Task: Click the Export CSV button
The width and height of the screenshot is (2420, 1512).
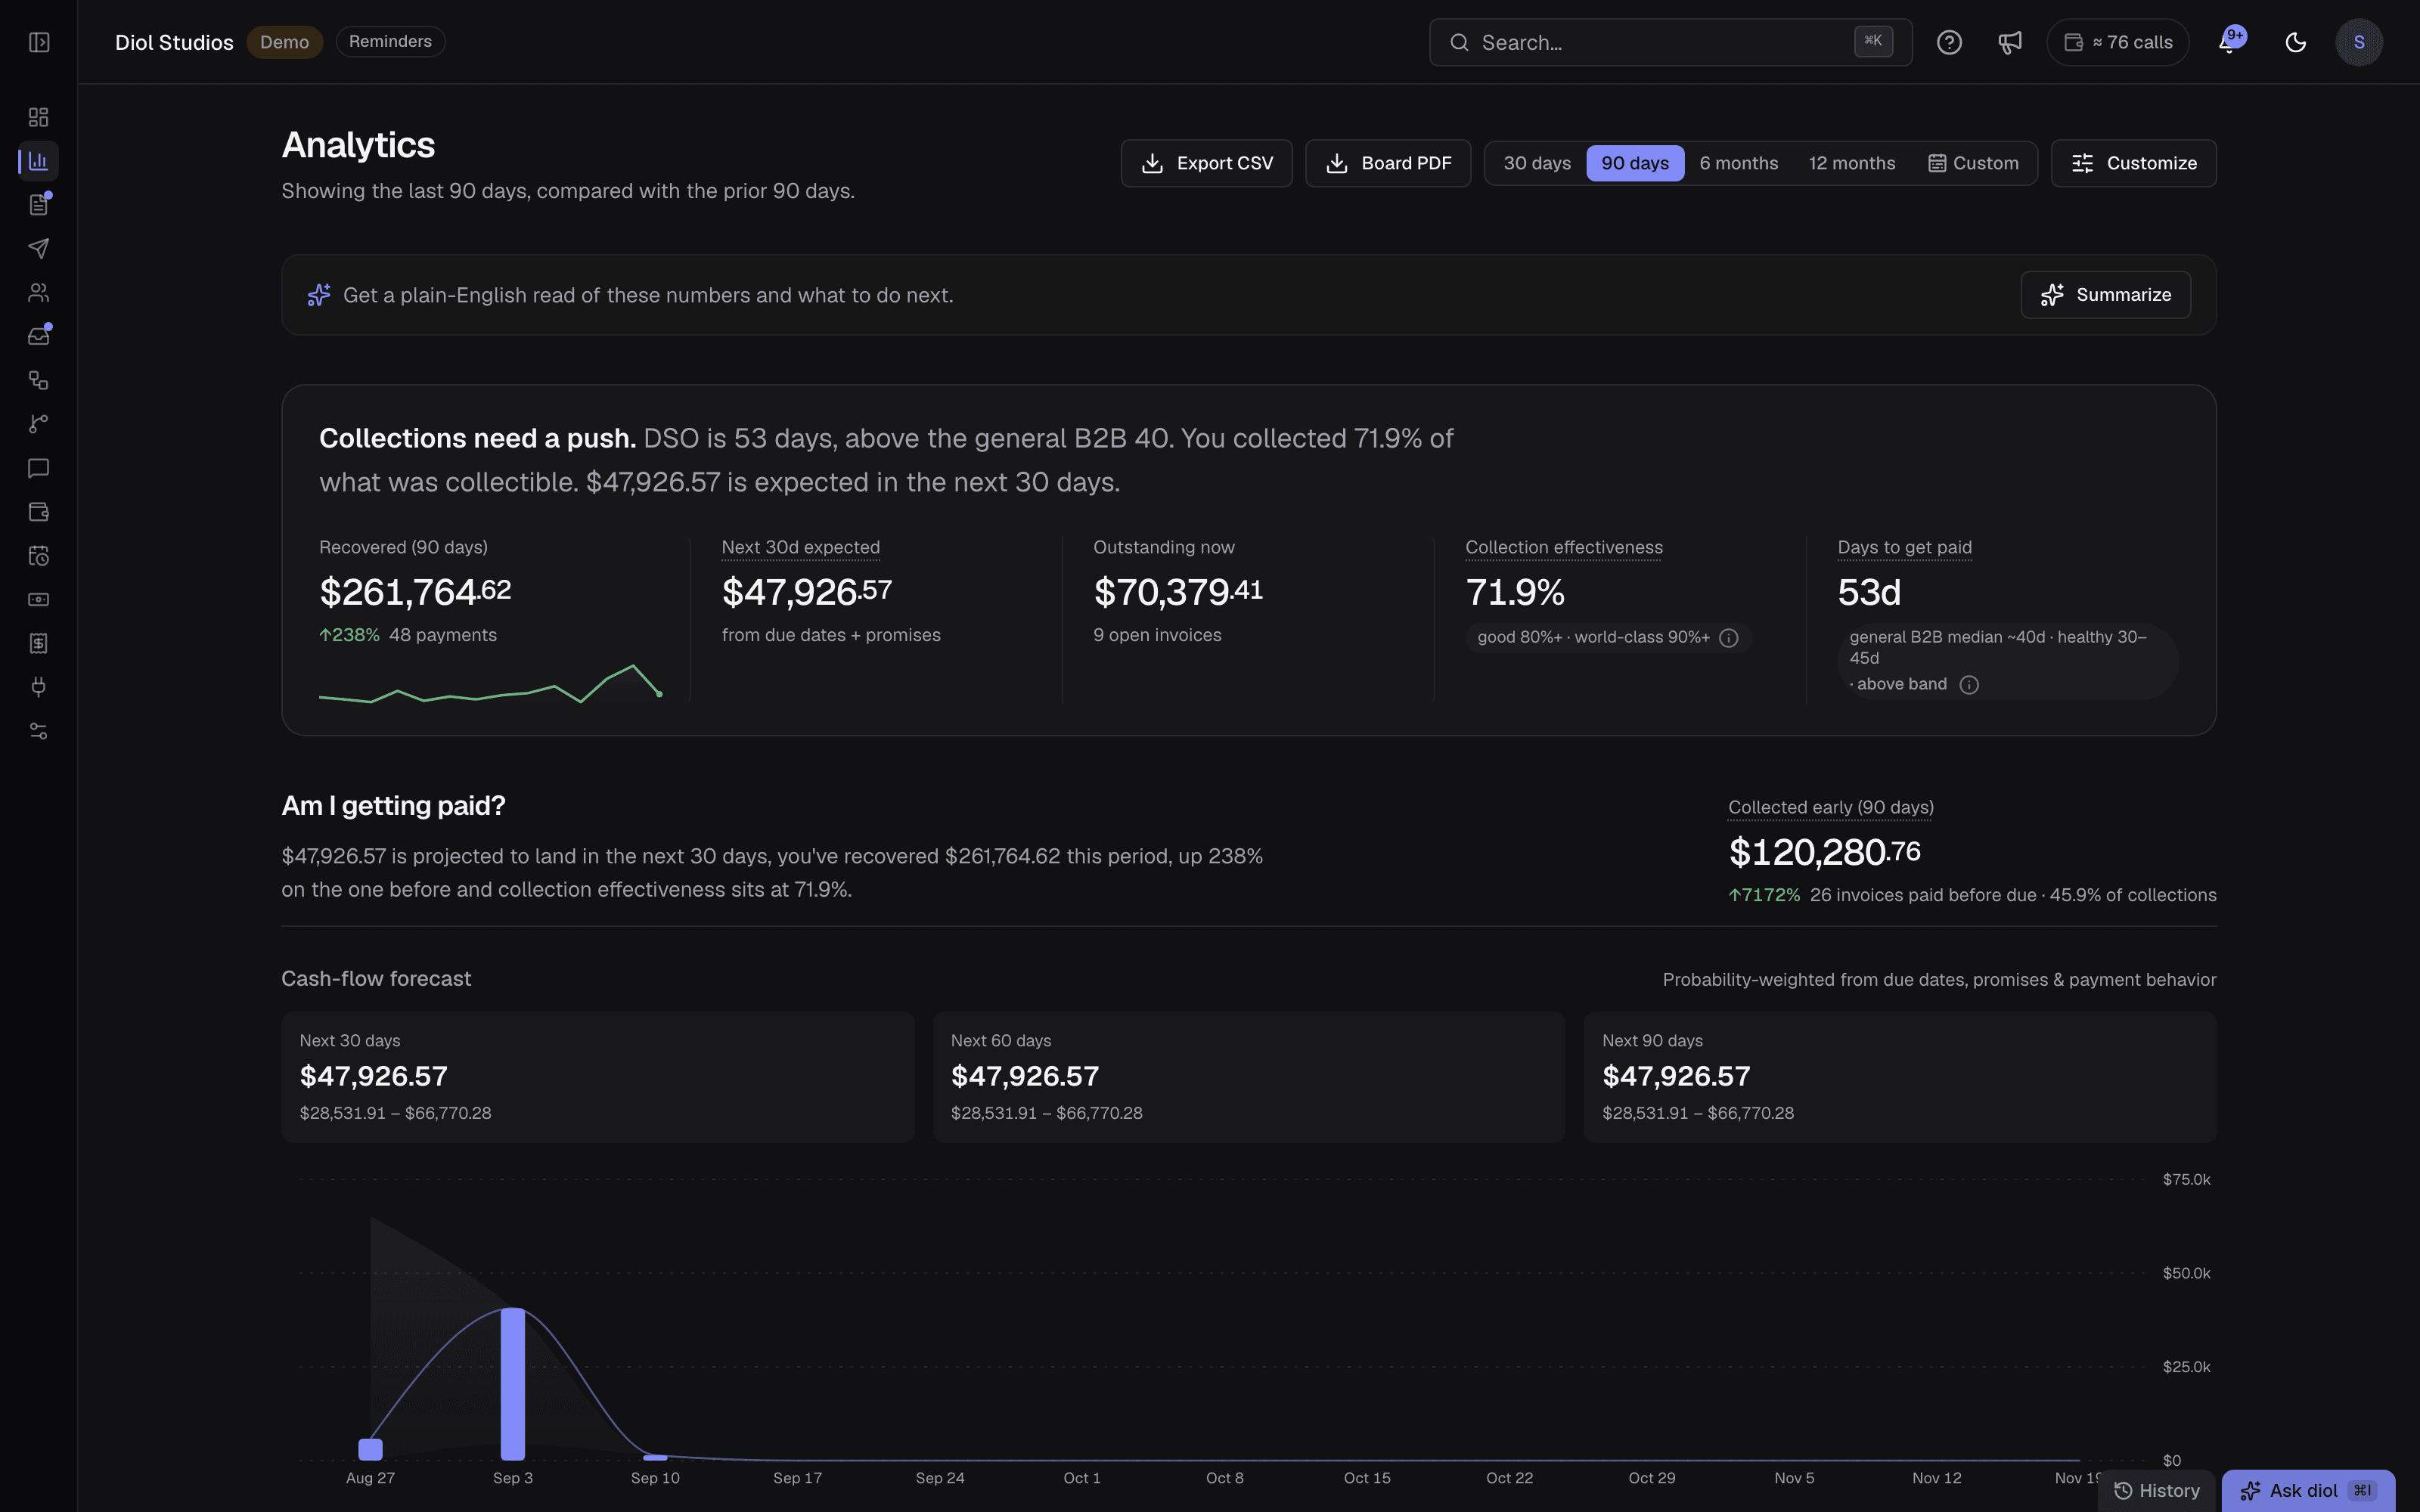Action: [1207, 163]
